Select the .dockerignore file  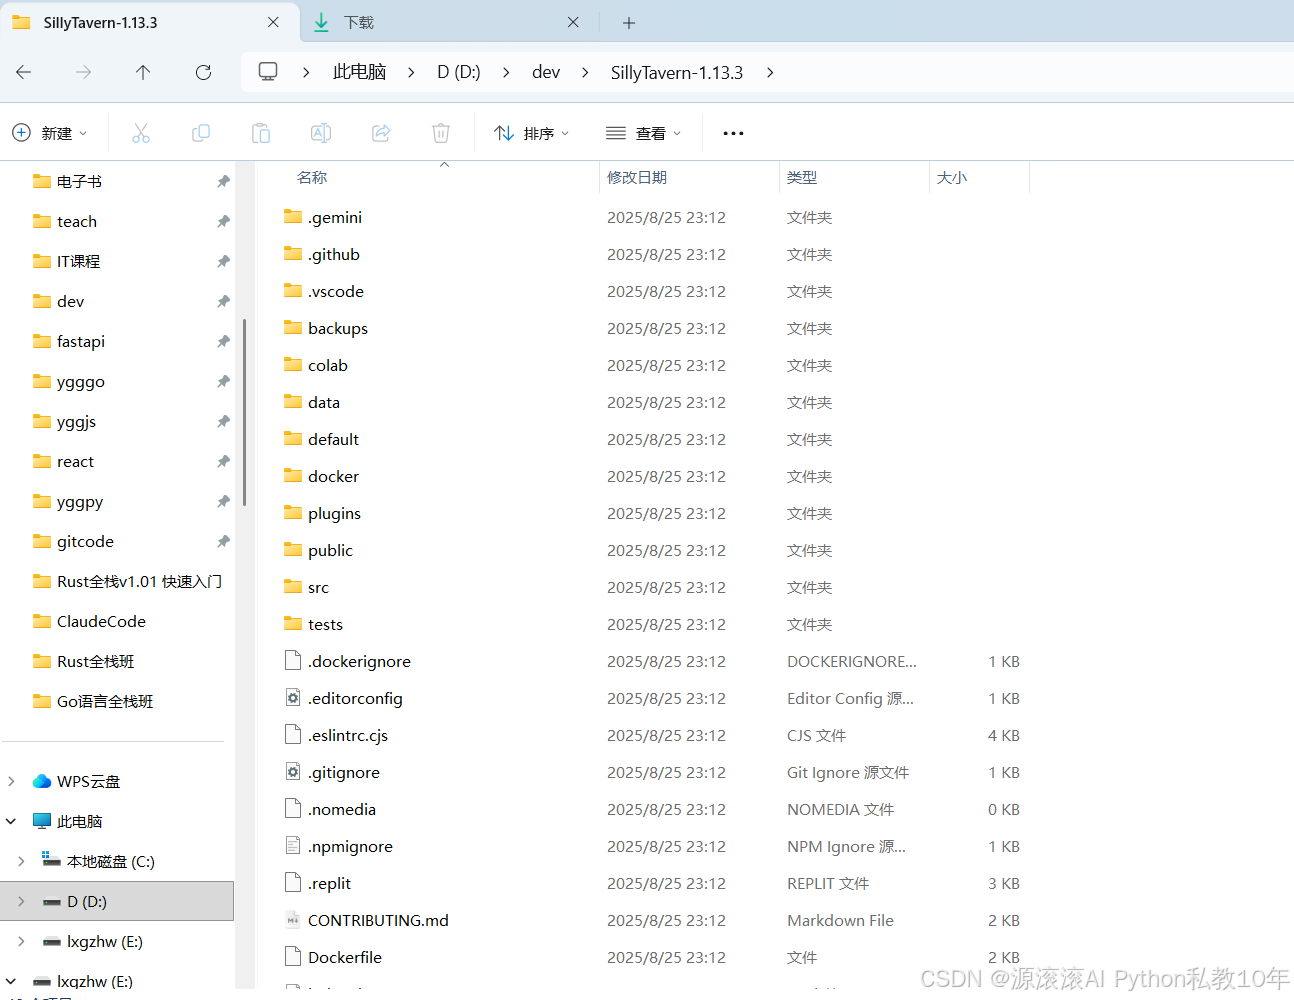point(359,661)
